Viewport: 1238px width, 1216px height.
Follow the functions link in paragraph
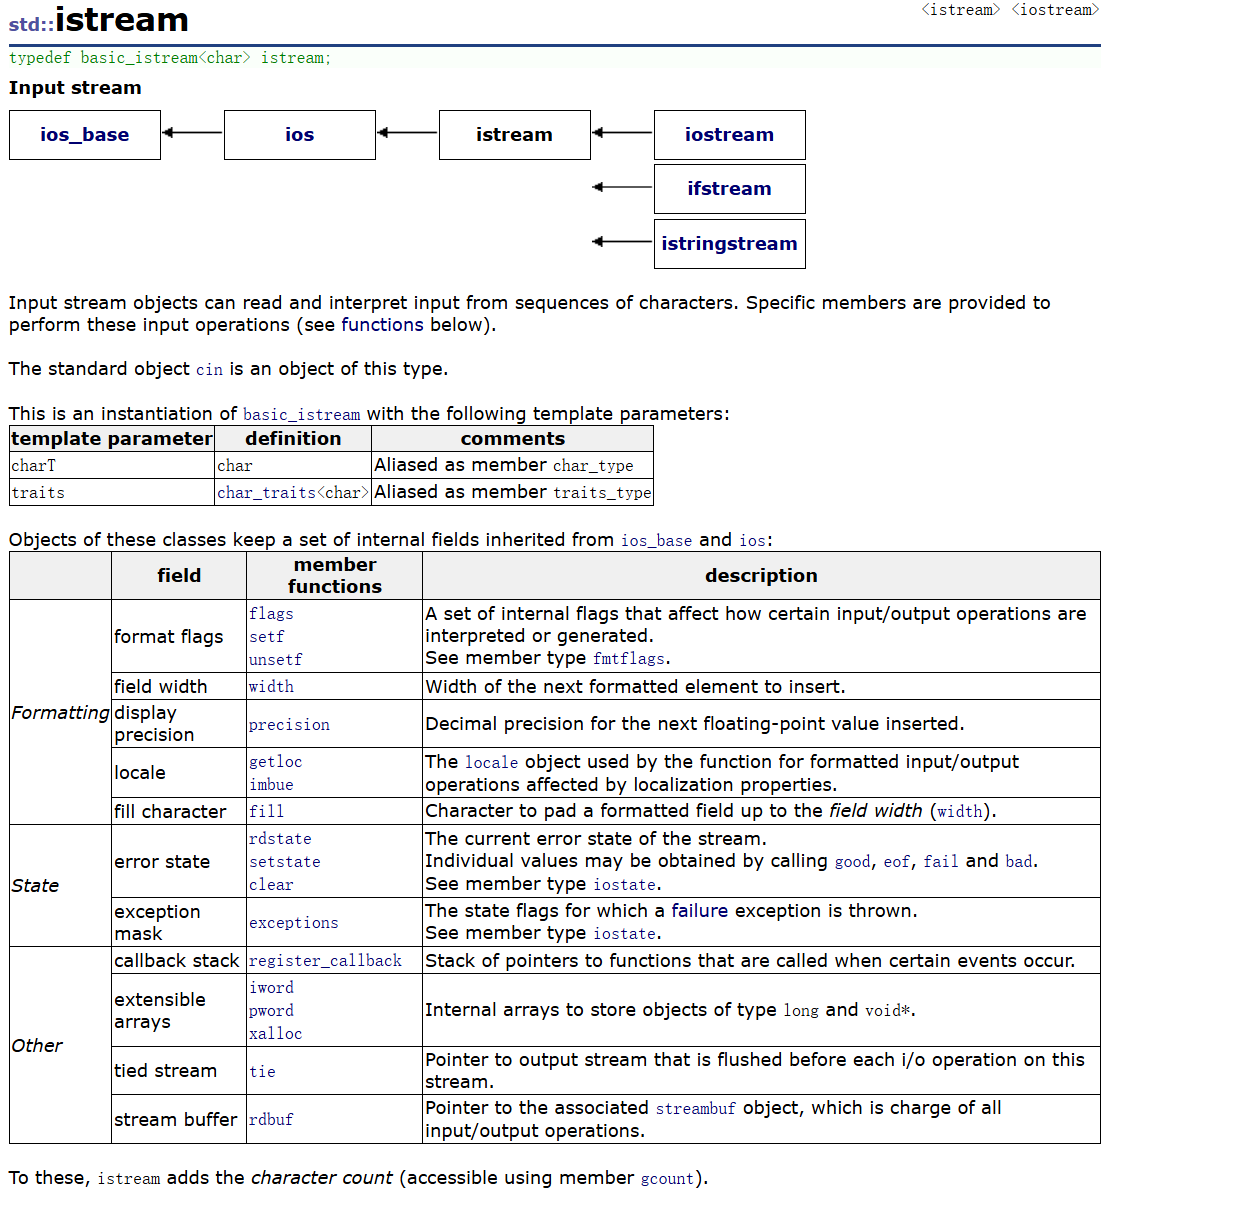tap(382, 325)
